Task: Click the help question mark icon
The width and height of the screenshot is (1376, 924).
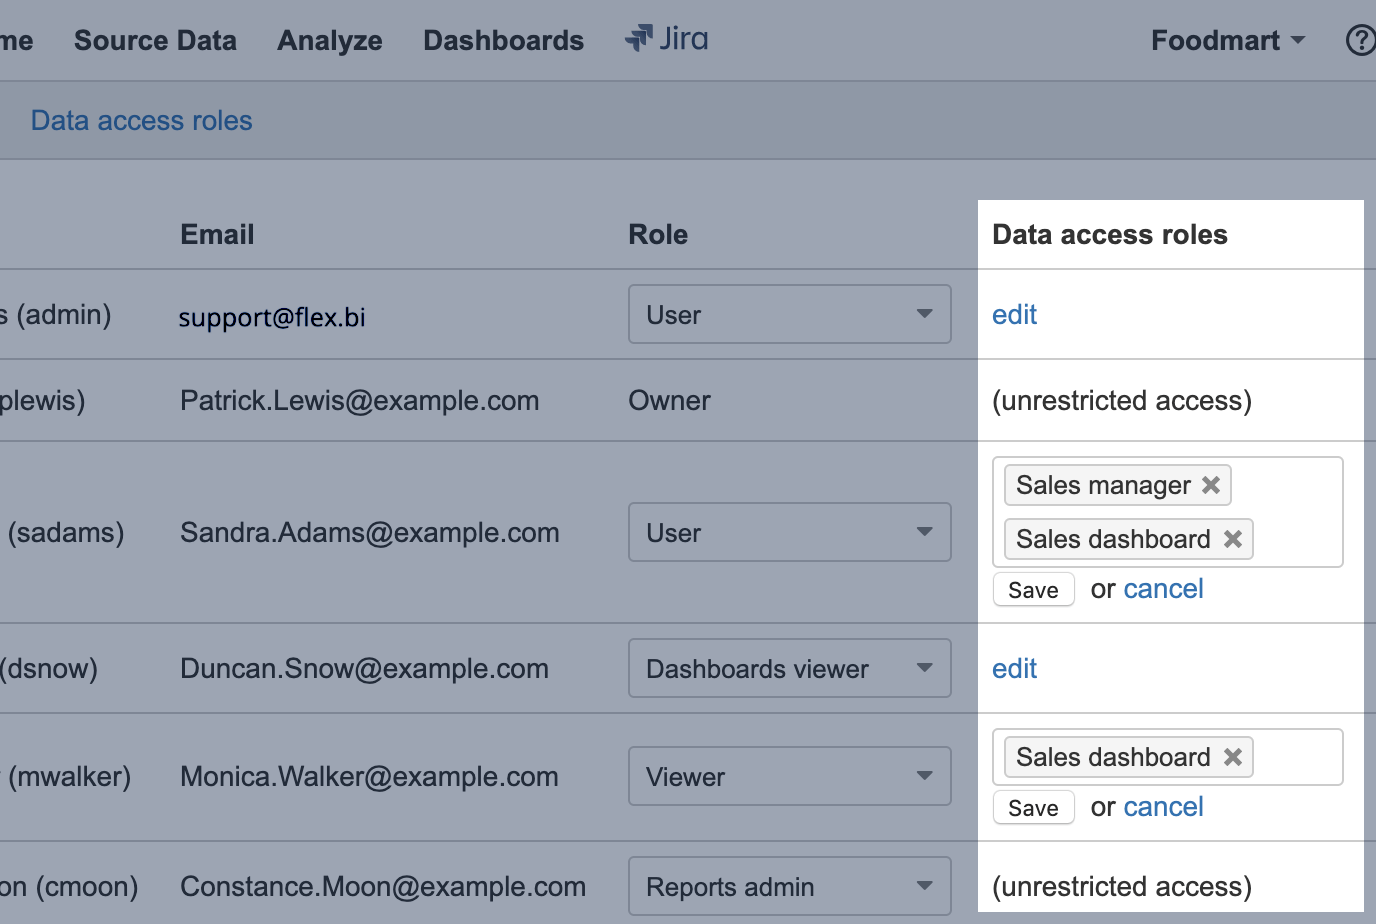Action: (1360, 40)
